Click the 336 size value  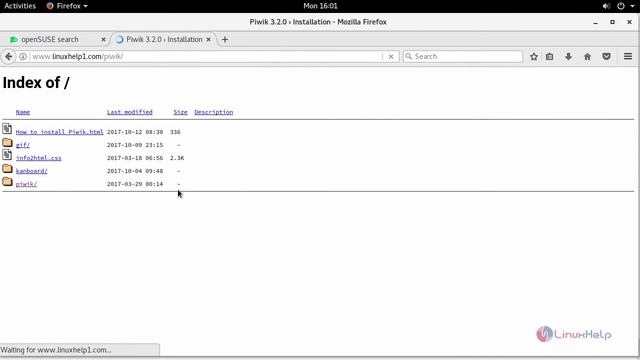[x=175, y=132]
